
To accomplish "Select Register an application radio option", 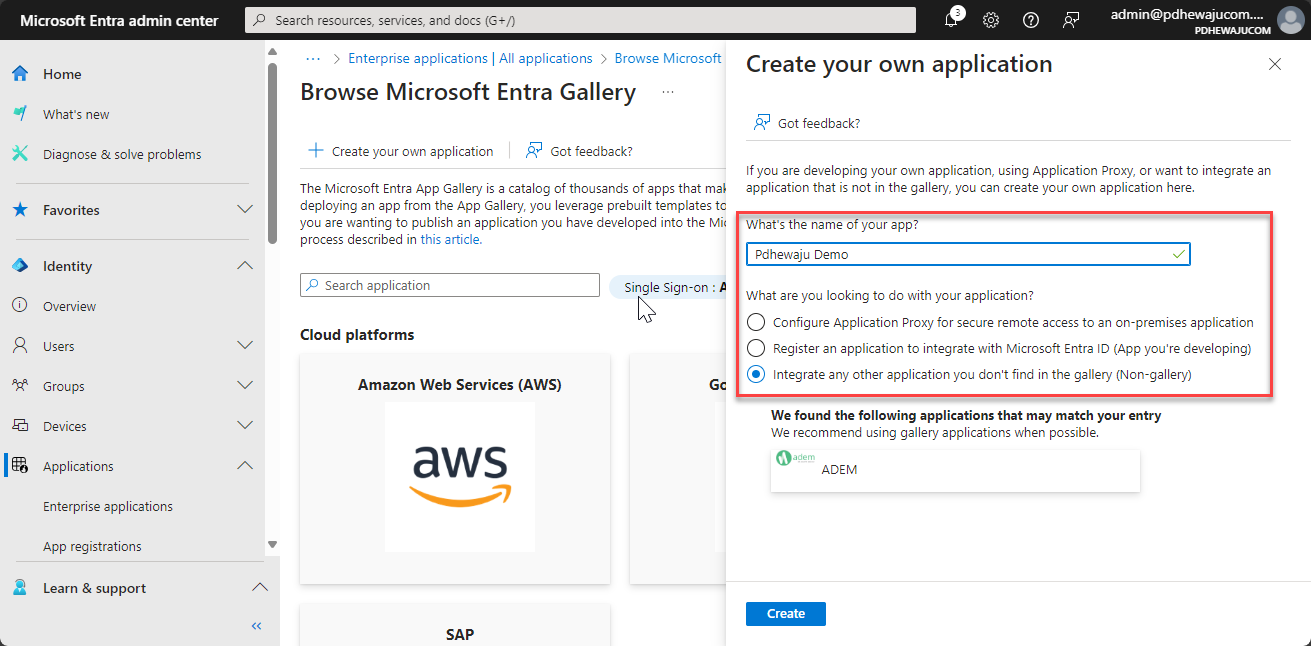I will pyautogui.click(x=756, y=348).
